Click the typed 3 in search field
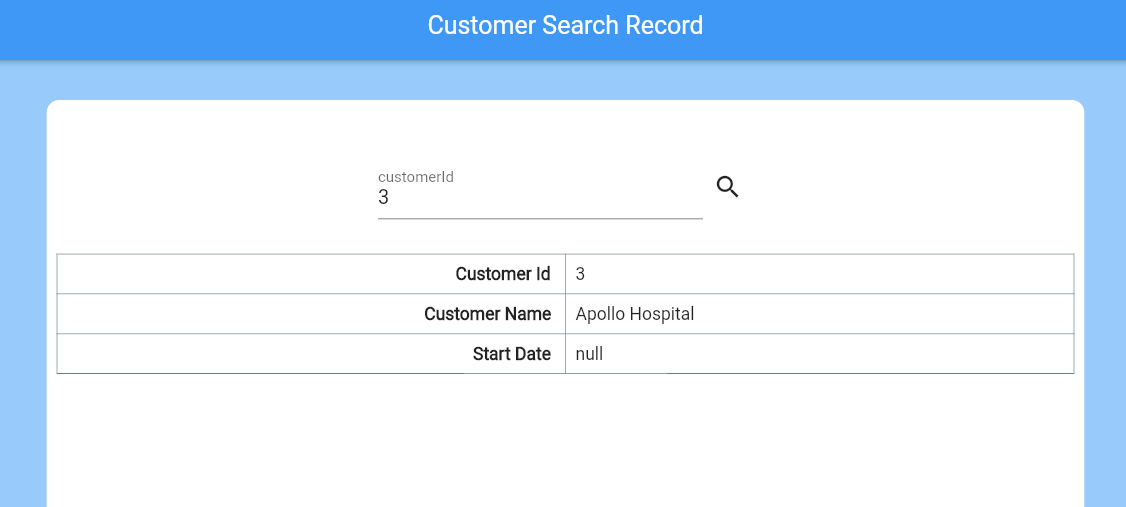The image size is (1126, 507). click(384, 198)
